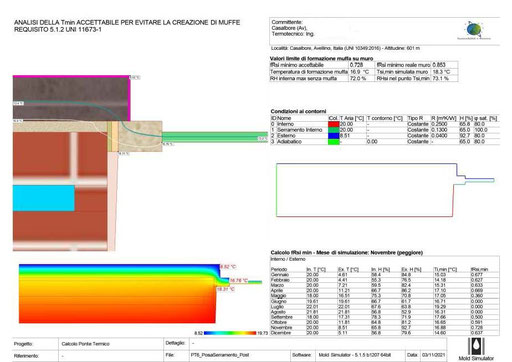Click the green window frame element
Screen dimensions: 512x362
(215, 137)
